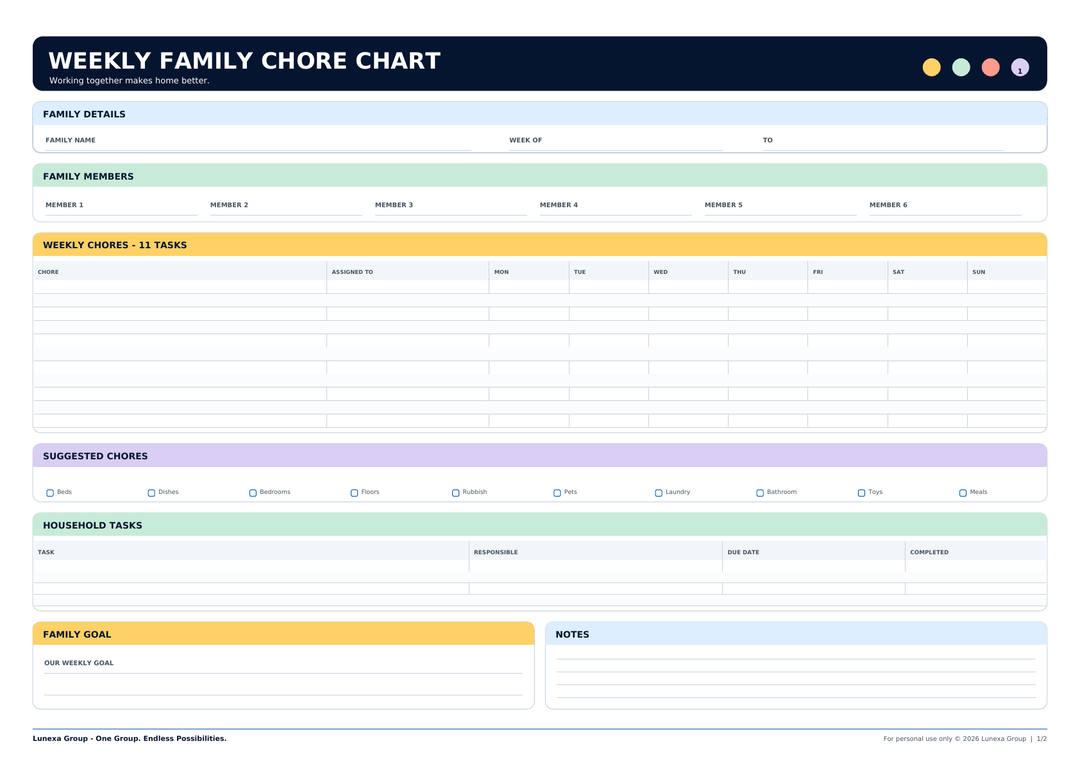Click the 'Working together makes home better' subtitle
1080x764 pixels.
point(129,81)
